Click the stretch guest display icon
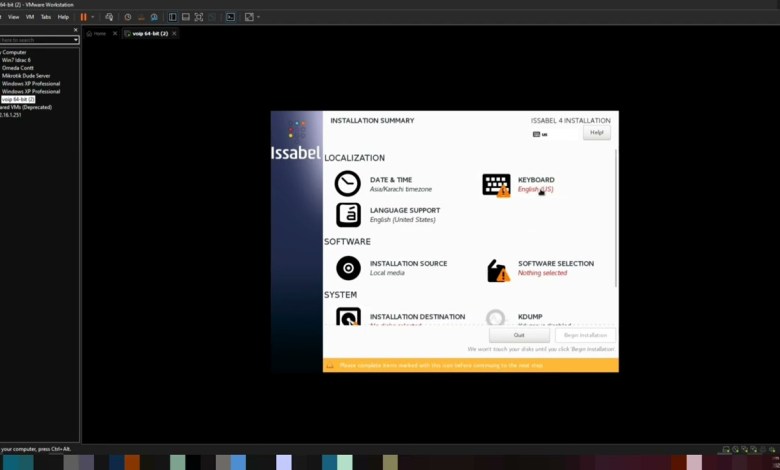Viewport: 780px width, 470px height. pyautogui.click(x=249, y=17)
